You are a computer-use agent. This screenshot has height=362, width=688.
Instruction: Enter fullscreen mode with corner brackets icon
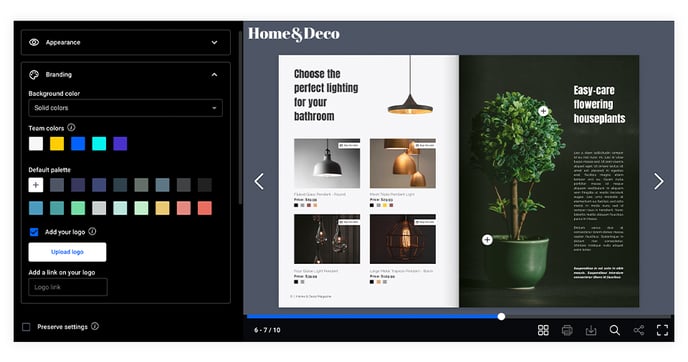(x=663, y=330)
